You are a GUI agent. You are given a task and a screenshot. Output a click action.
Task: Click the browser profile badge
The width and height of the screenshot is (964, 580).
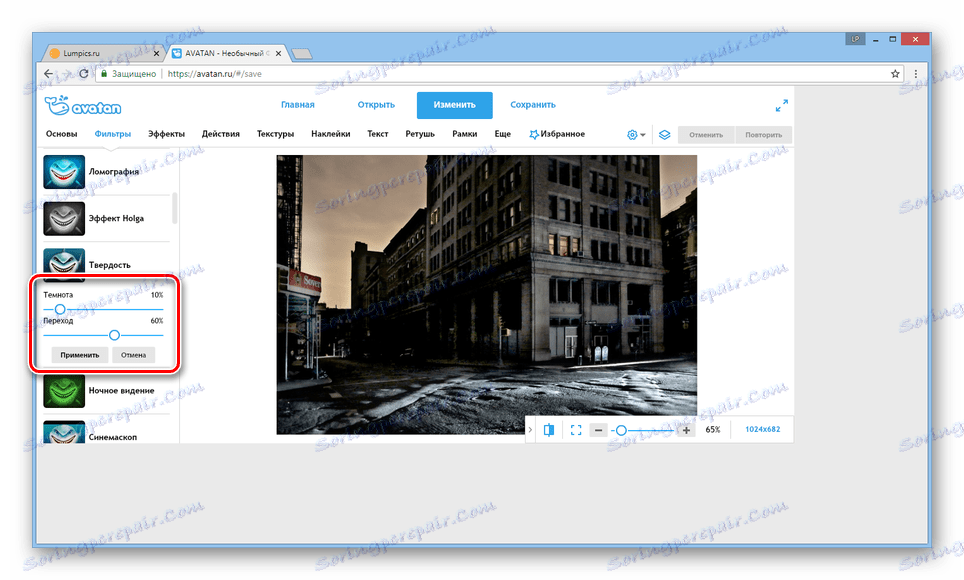(855, 39)
